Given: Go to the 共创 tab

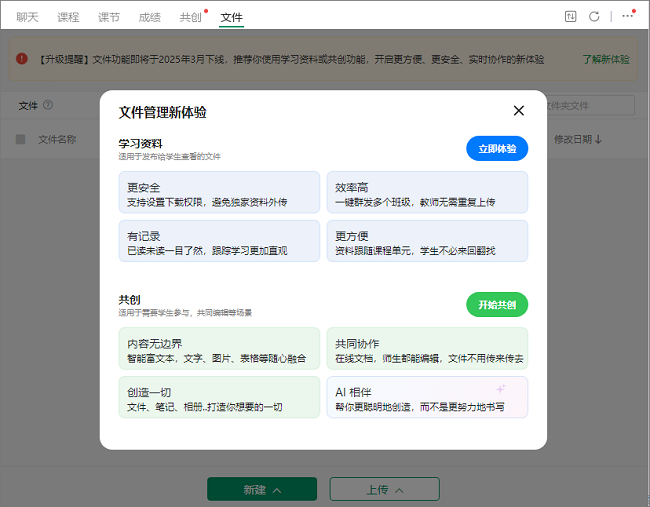Looking at the screenshot, I should tap(190, 17).
